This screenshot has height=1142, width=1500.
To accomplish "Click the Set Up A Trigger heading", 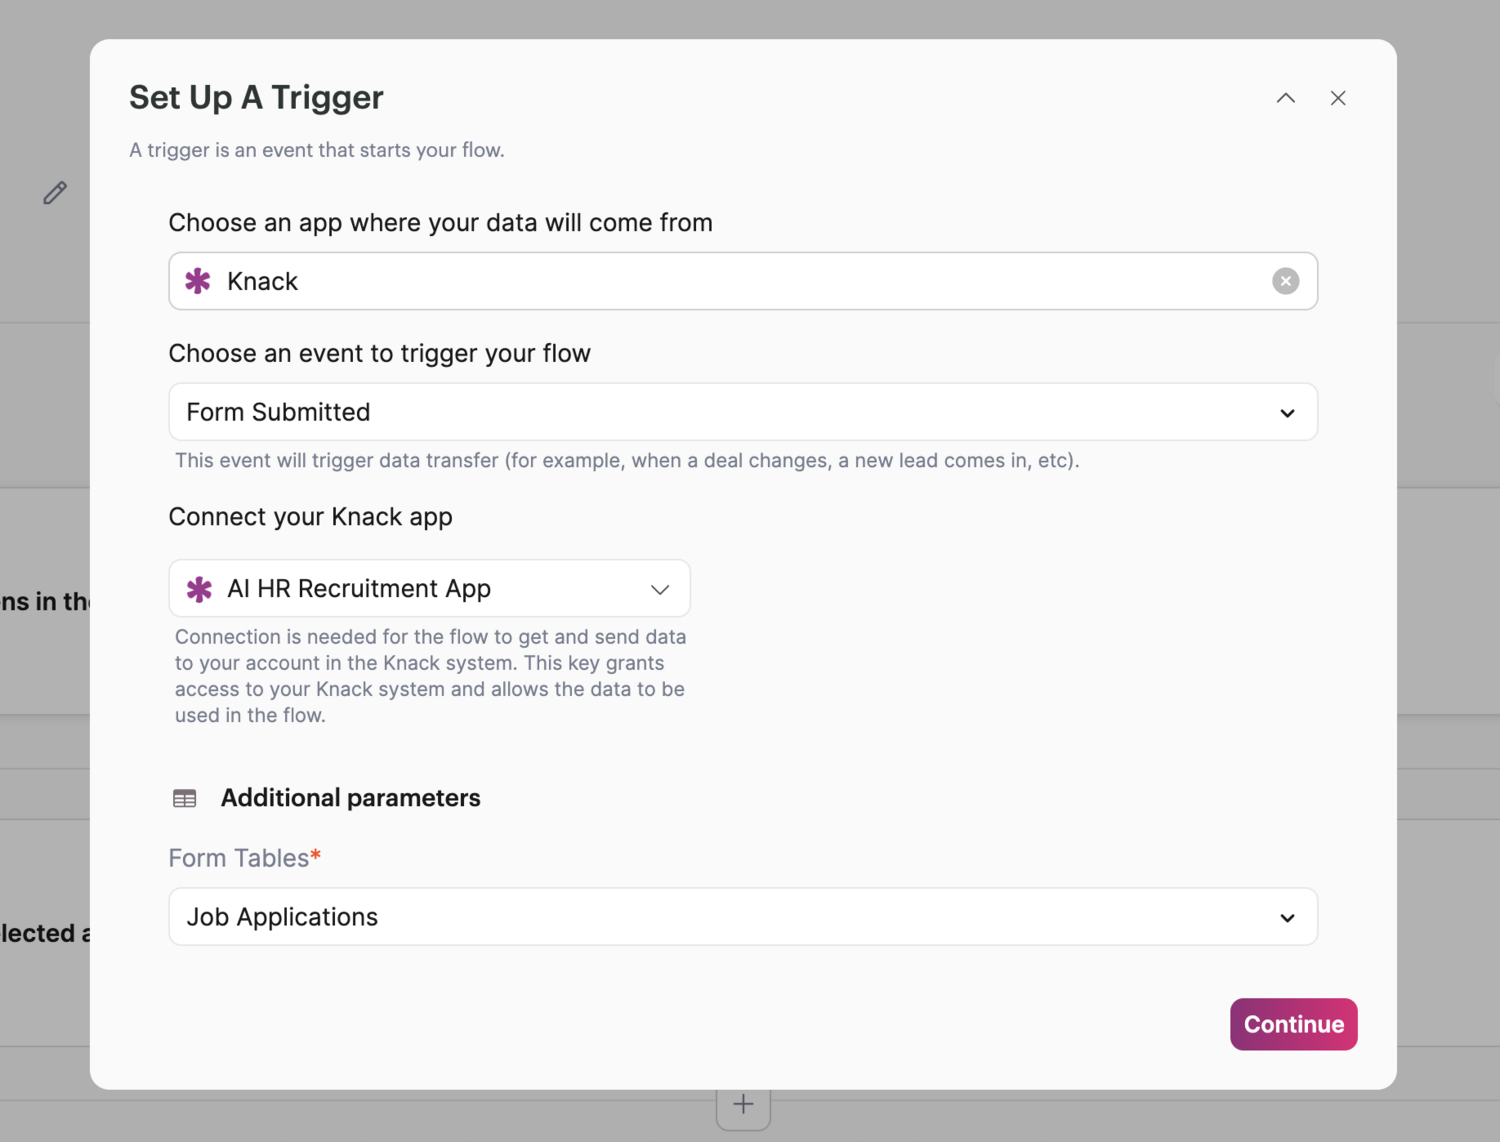I will 256,97.
